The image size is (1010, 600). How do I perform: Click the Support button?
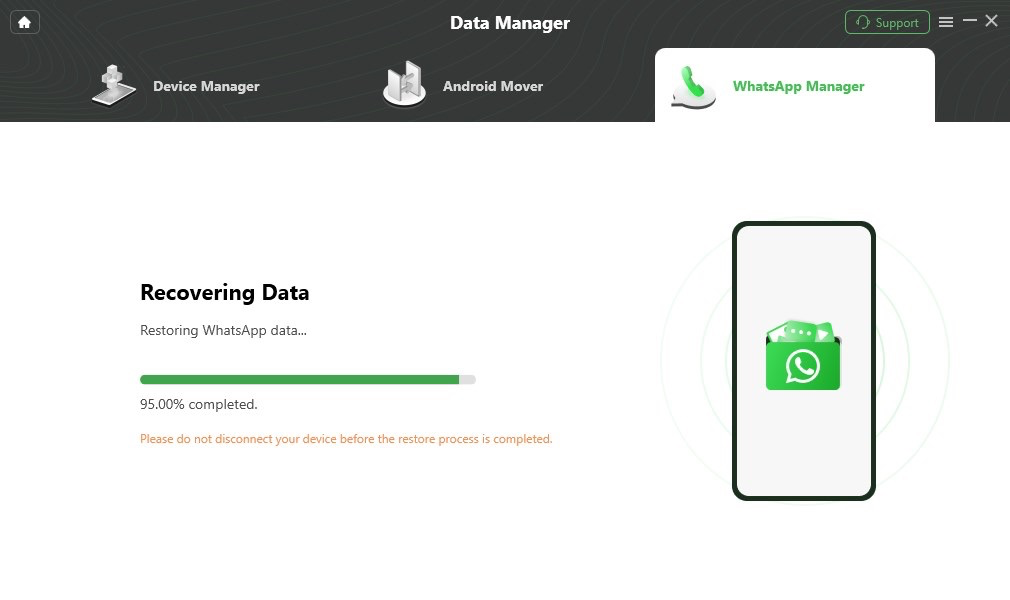coord(887,22)
